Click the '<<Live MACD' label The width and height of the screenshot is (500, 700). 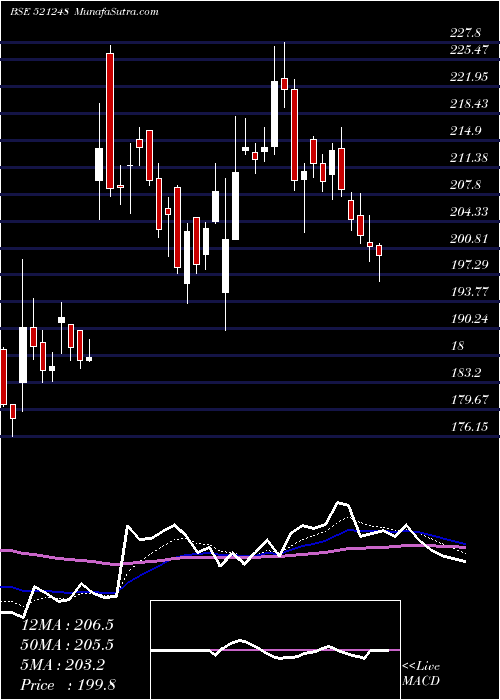[x=421, y=674]
